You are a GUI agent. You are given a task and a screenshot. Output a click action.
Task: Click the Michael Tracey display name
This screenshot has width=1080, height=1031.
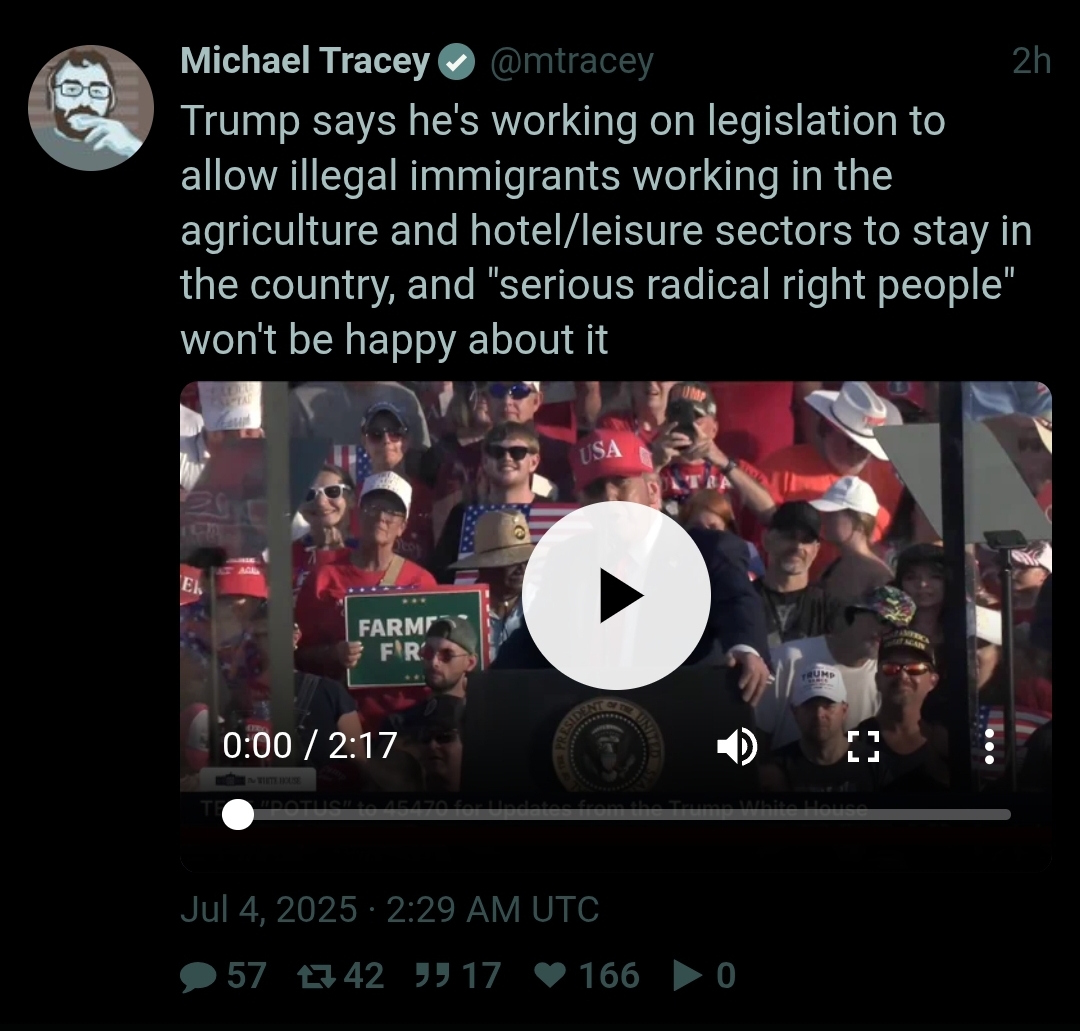click(305, 61)
